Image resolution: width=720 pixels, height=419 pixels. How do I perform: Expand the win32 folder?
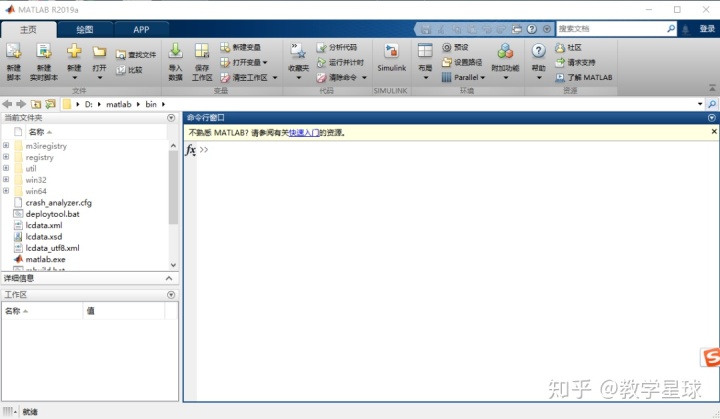click(x=6, y=179)
